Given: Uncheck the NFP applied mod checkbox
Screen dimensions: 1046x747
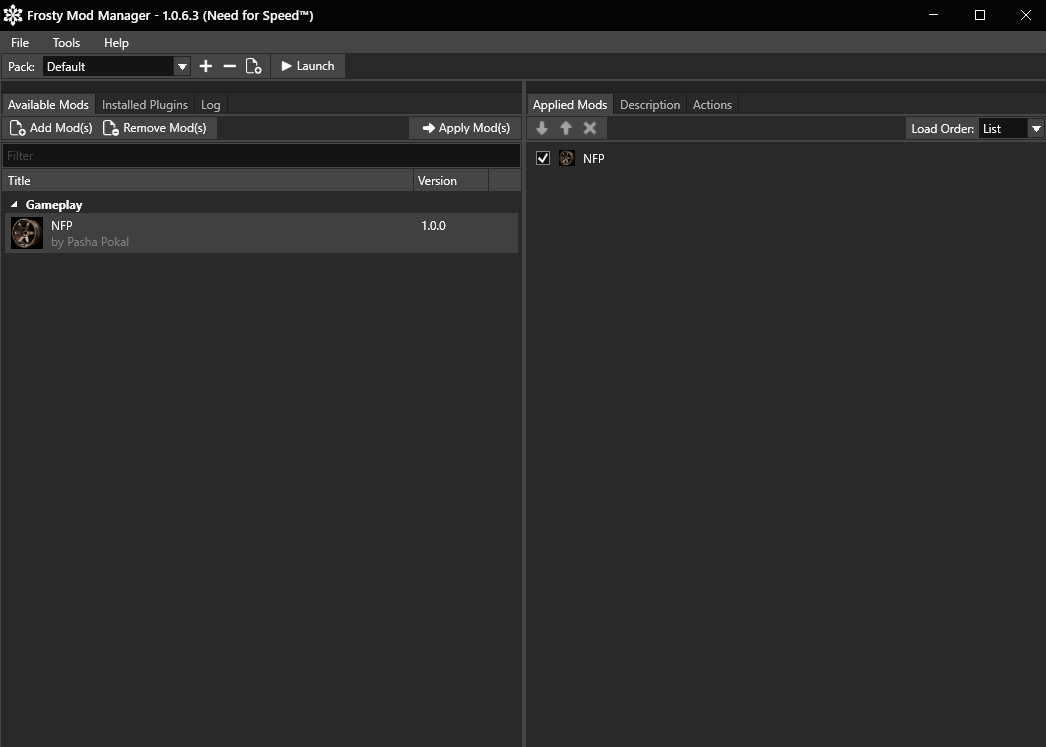Looking at the screenshot, I should click(x=543, y=158).
